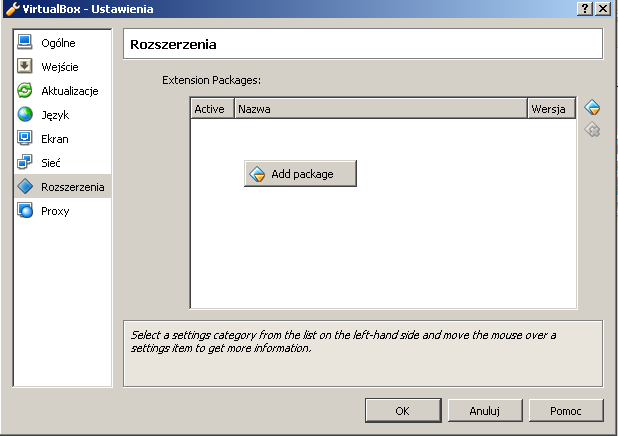
Task: Cancel changes with the Anuluj button
Action: coord(485,411)
